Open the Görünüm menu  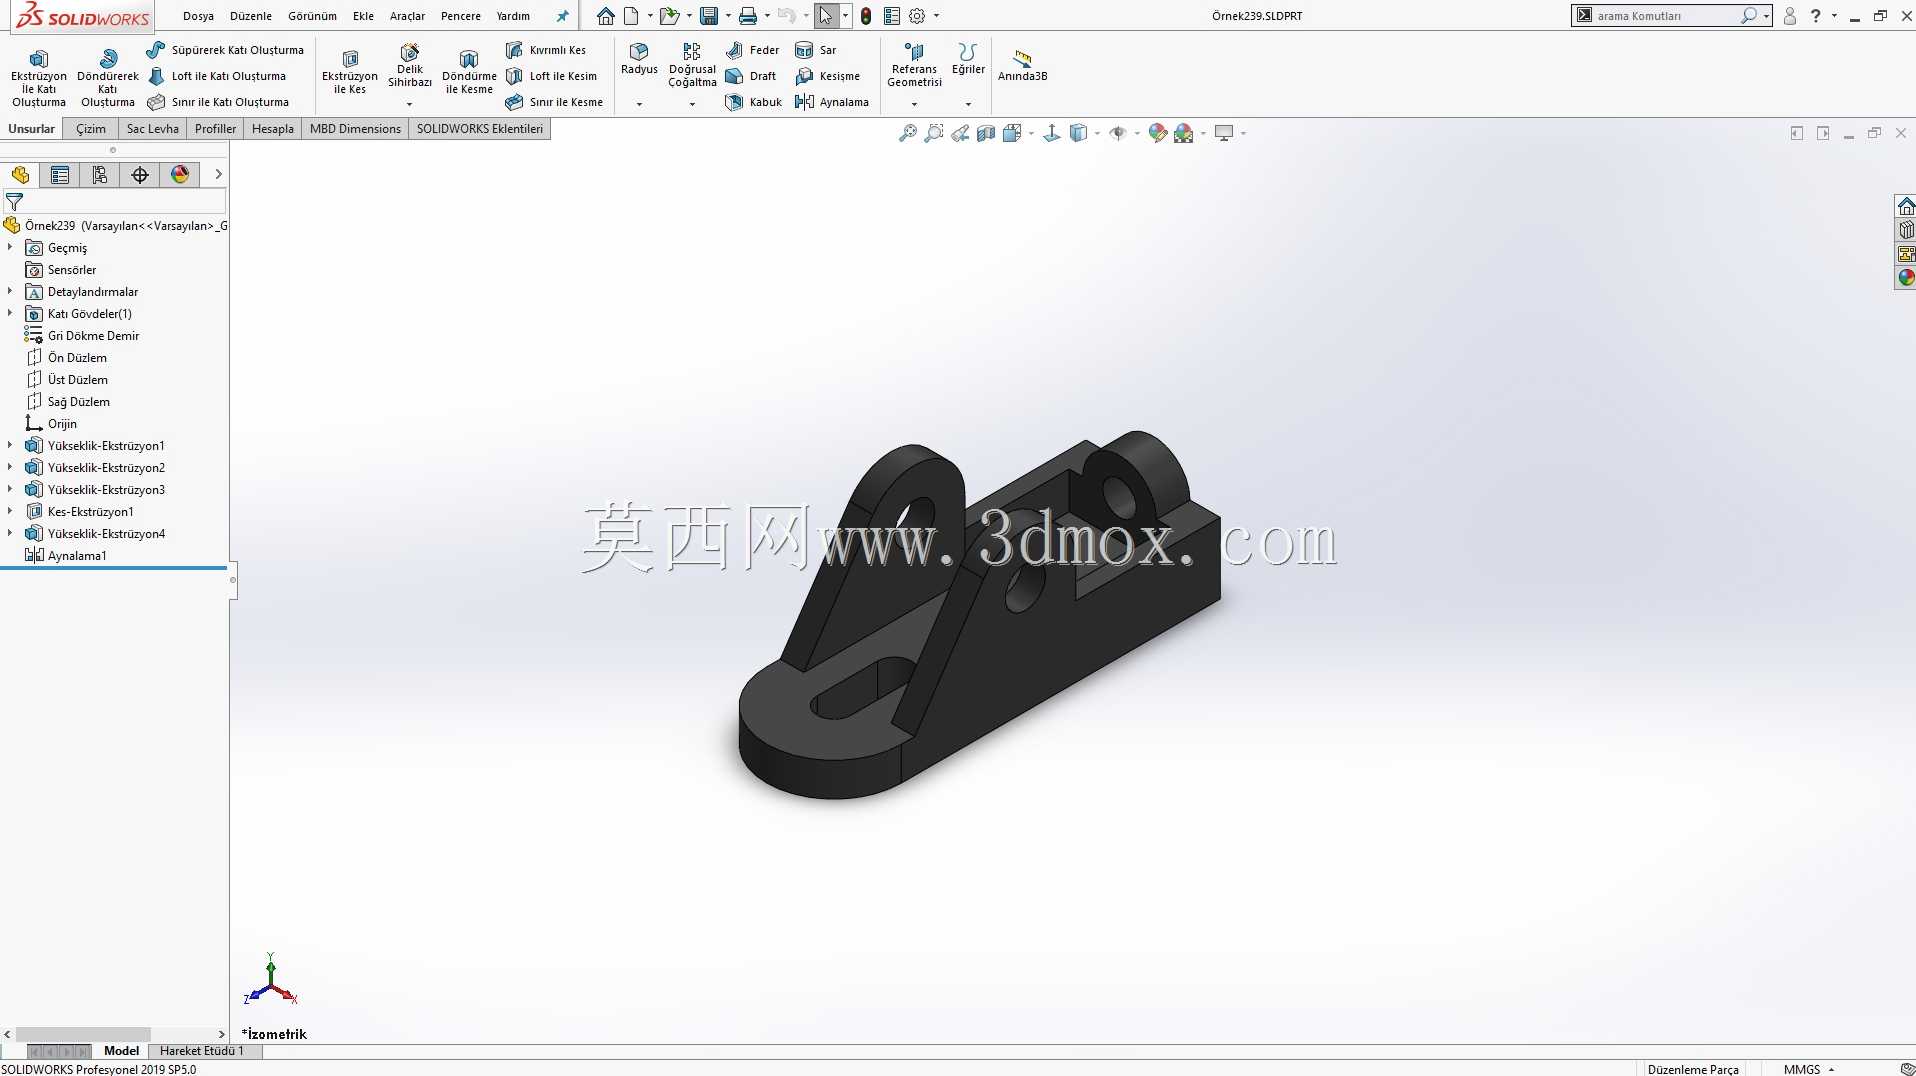point(312,16)
